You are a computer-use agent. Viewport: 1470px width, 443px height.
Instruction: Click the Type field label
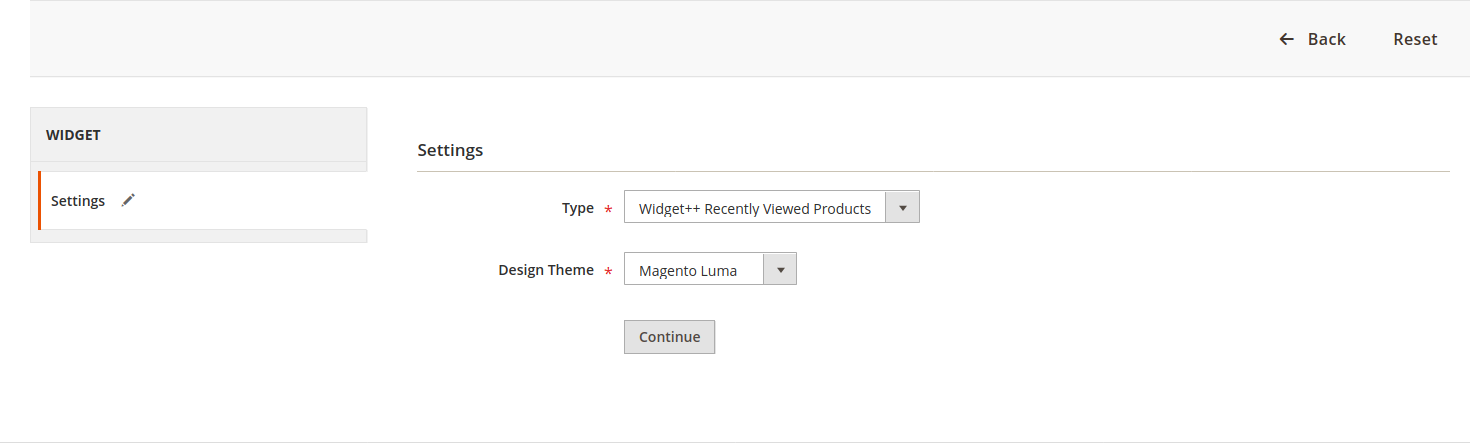[578, 208]
